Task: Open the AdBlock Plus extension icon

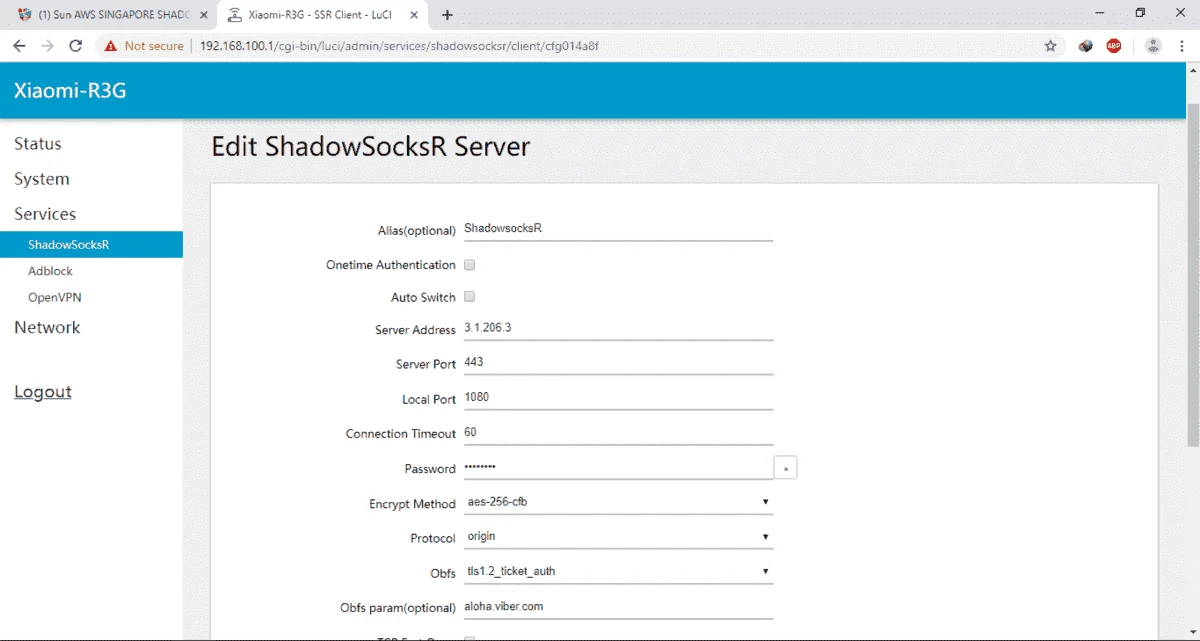Action: coord(1114,46)
